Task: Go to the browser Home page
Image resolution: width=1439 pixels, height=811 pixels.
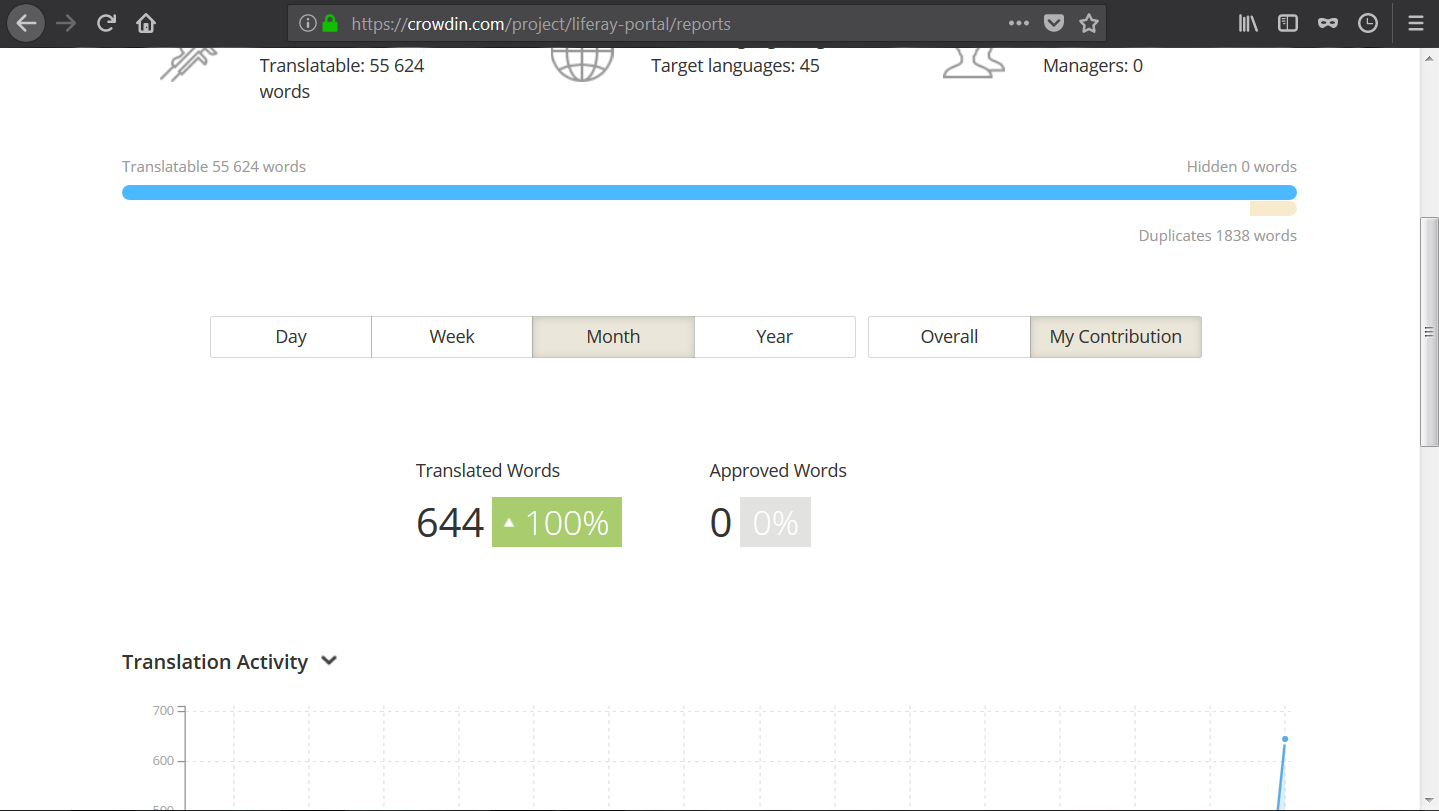Action: click(x=146, y=23)
